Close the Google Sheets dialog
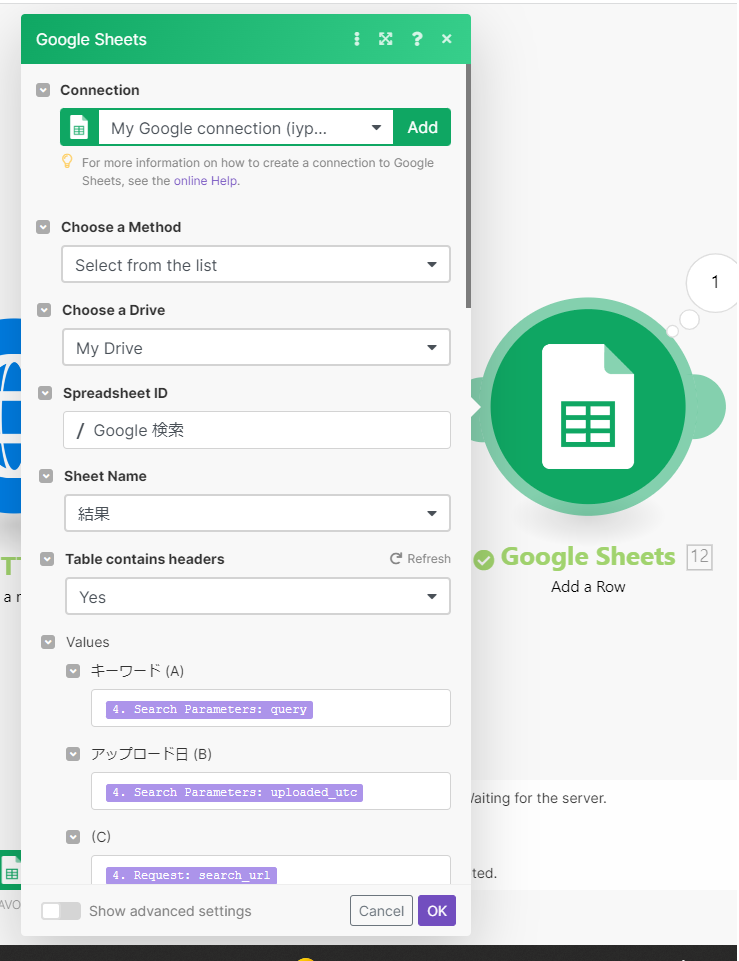 pos(447,39)
